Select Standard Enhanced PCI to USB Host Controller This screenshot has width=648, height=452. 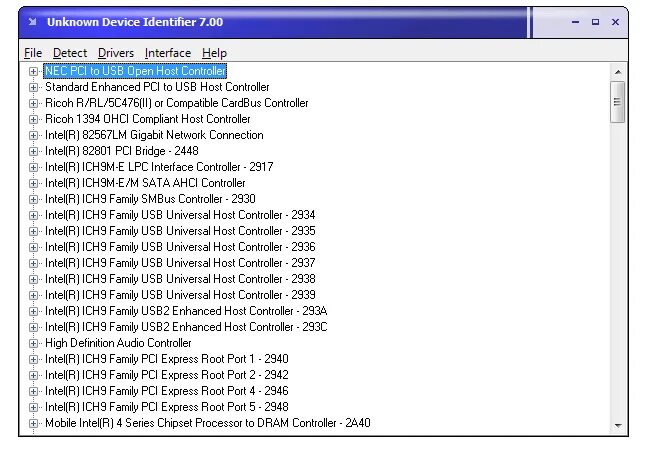(157, 87)
